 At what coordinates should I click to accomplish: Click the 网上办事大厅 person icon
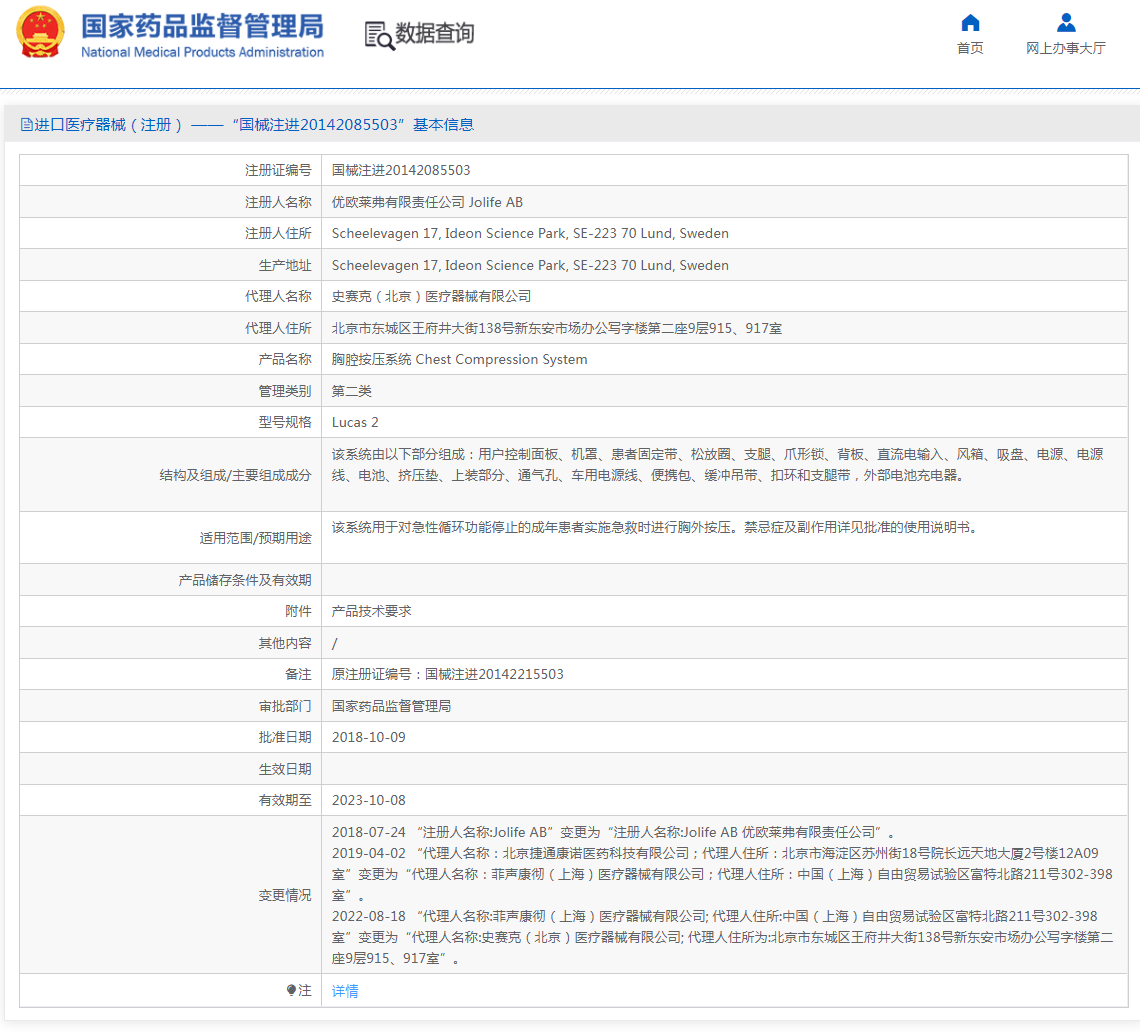pos(1065,23)
